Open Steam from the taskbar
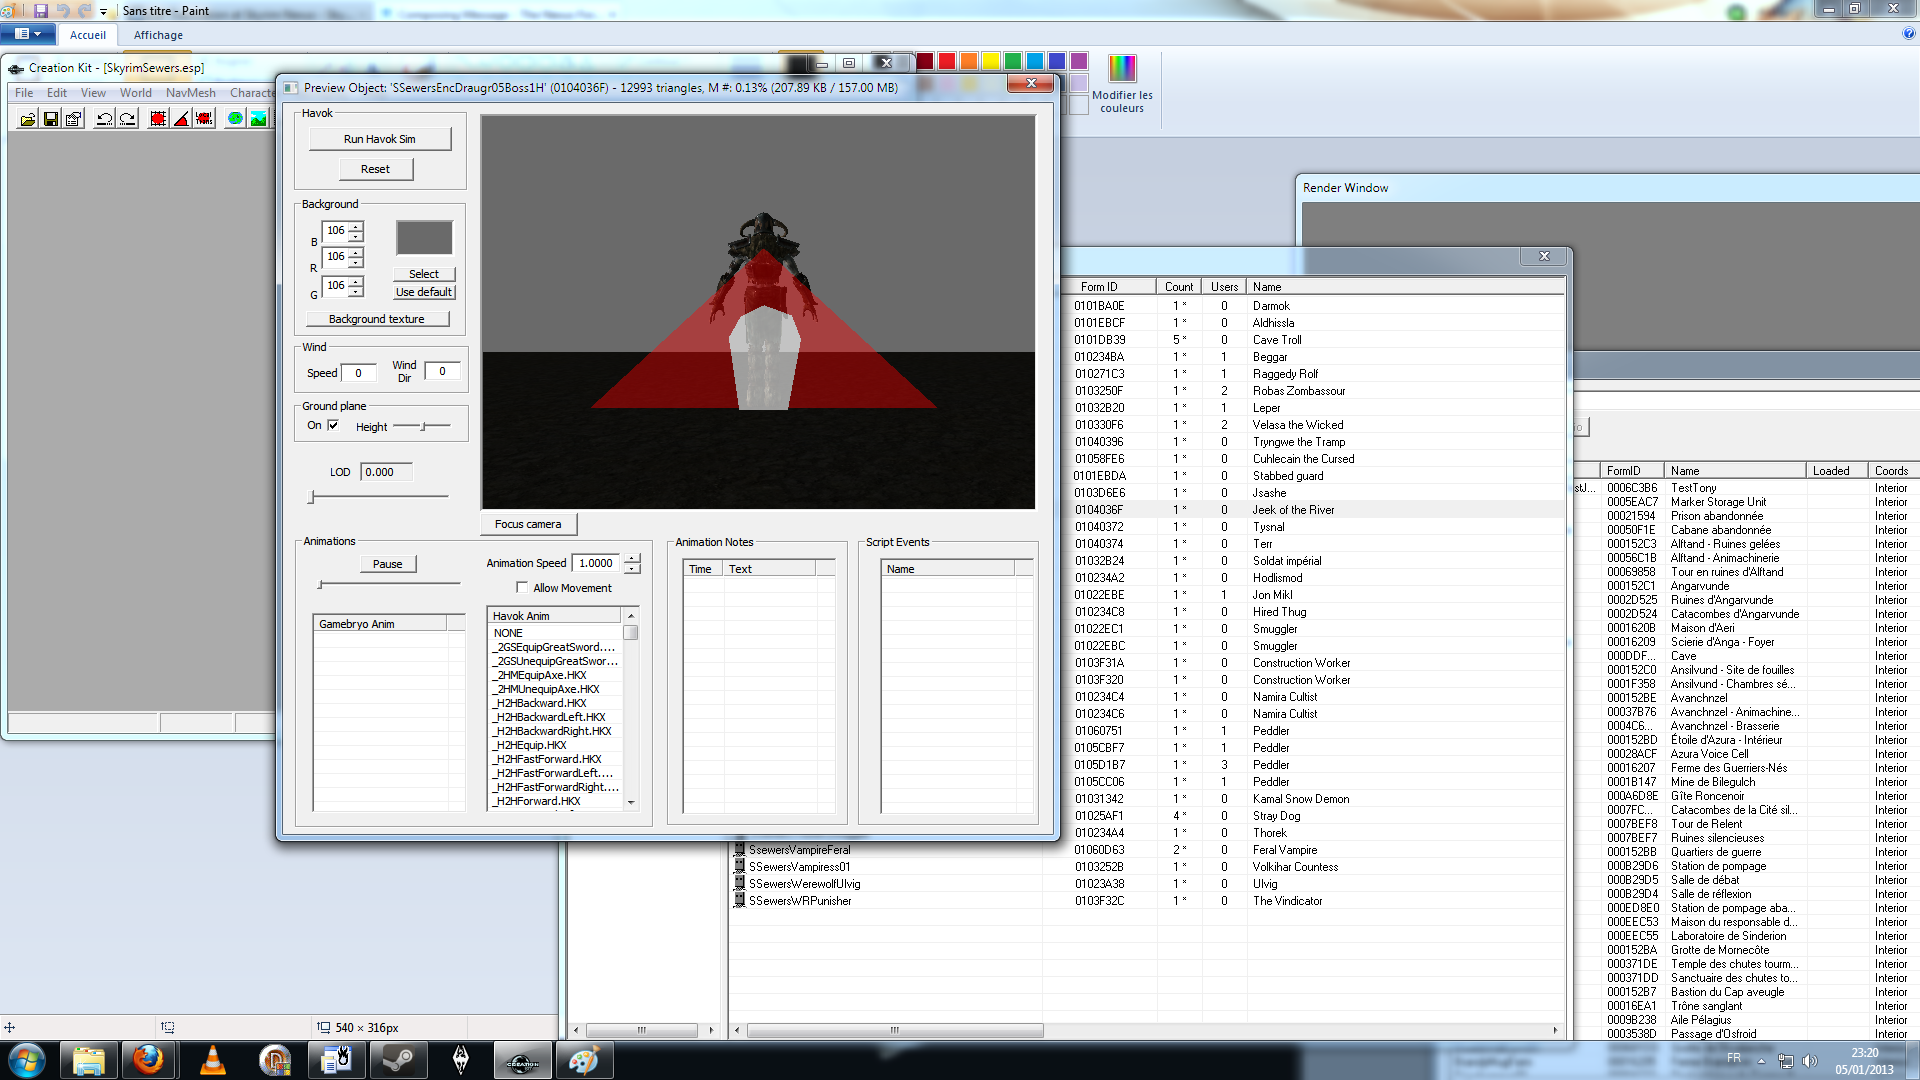Screen dimensions: 1920x1080 pos(398,1060)
